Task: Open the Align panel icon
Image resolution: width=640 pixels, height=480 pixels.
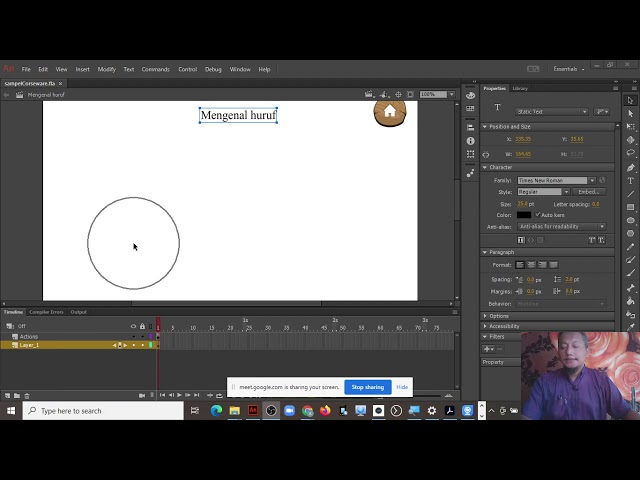Action: coord(470,128)
